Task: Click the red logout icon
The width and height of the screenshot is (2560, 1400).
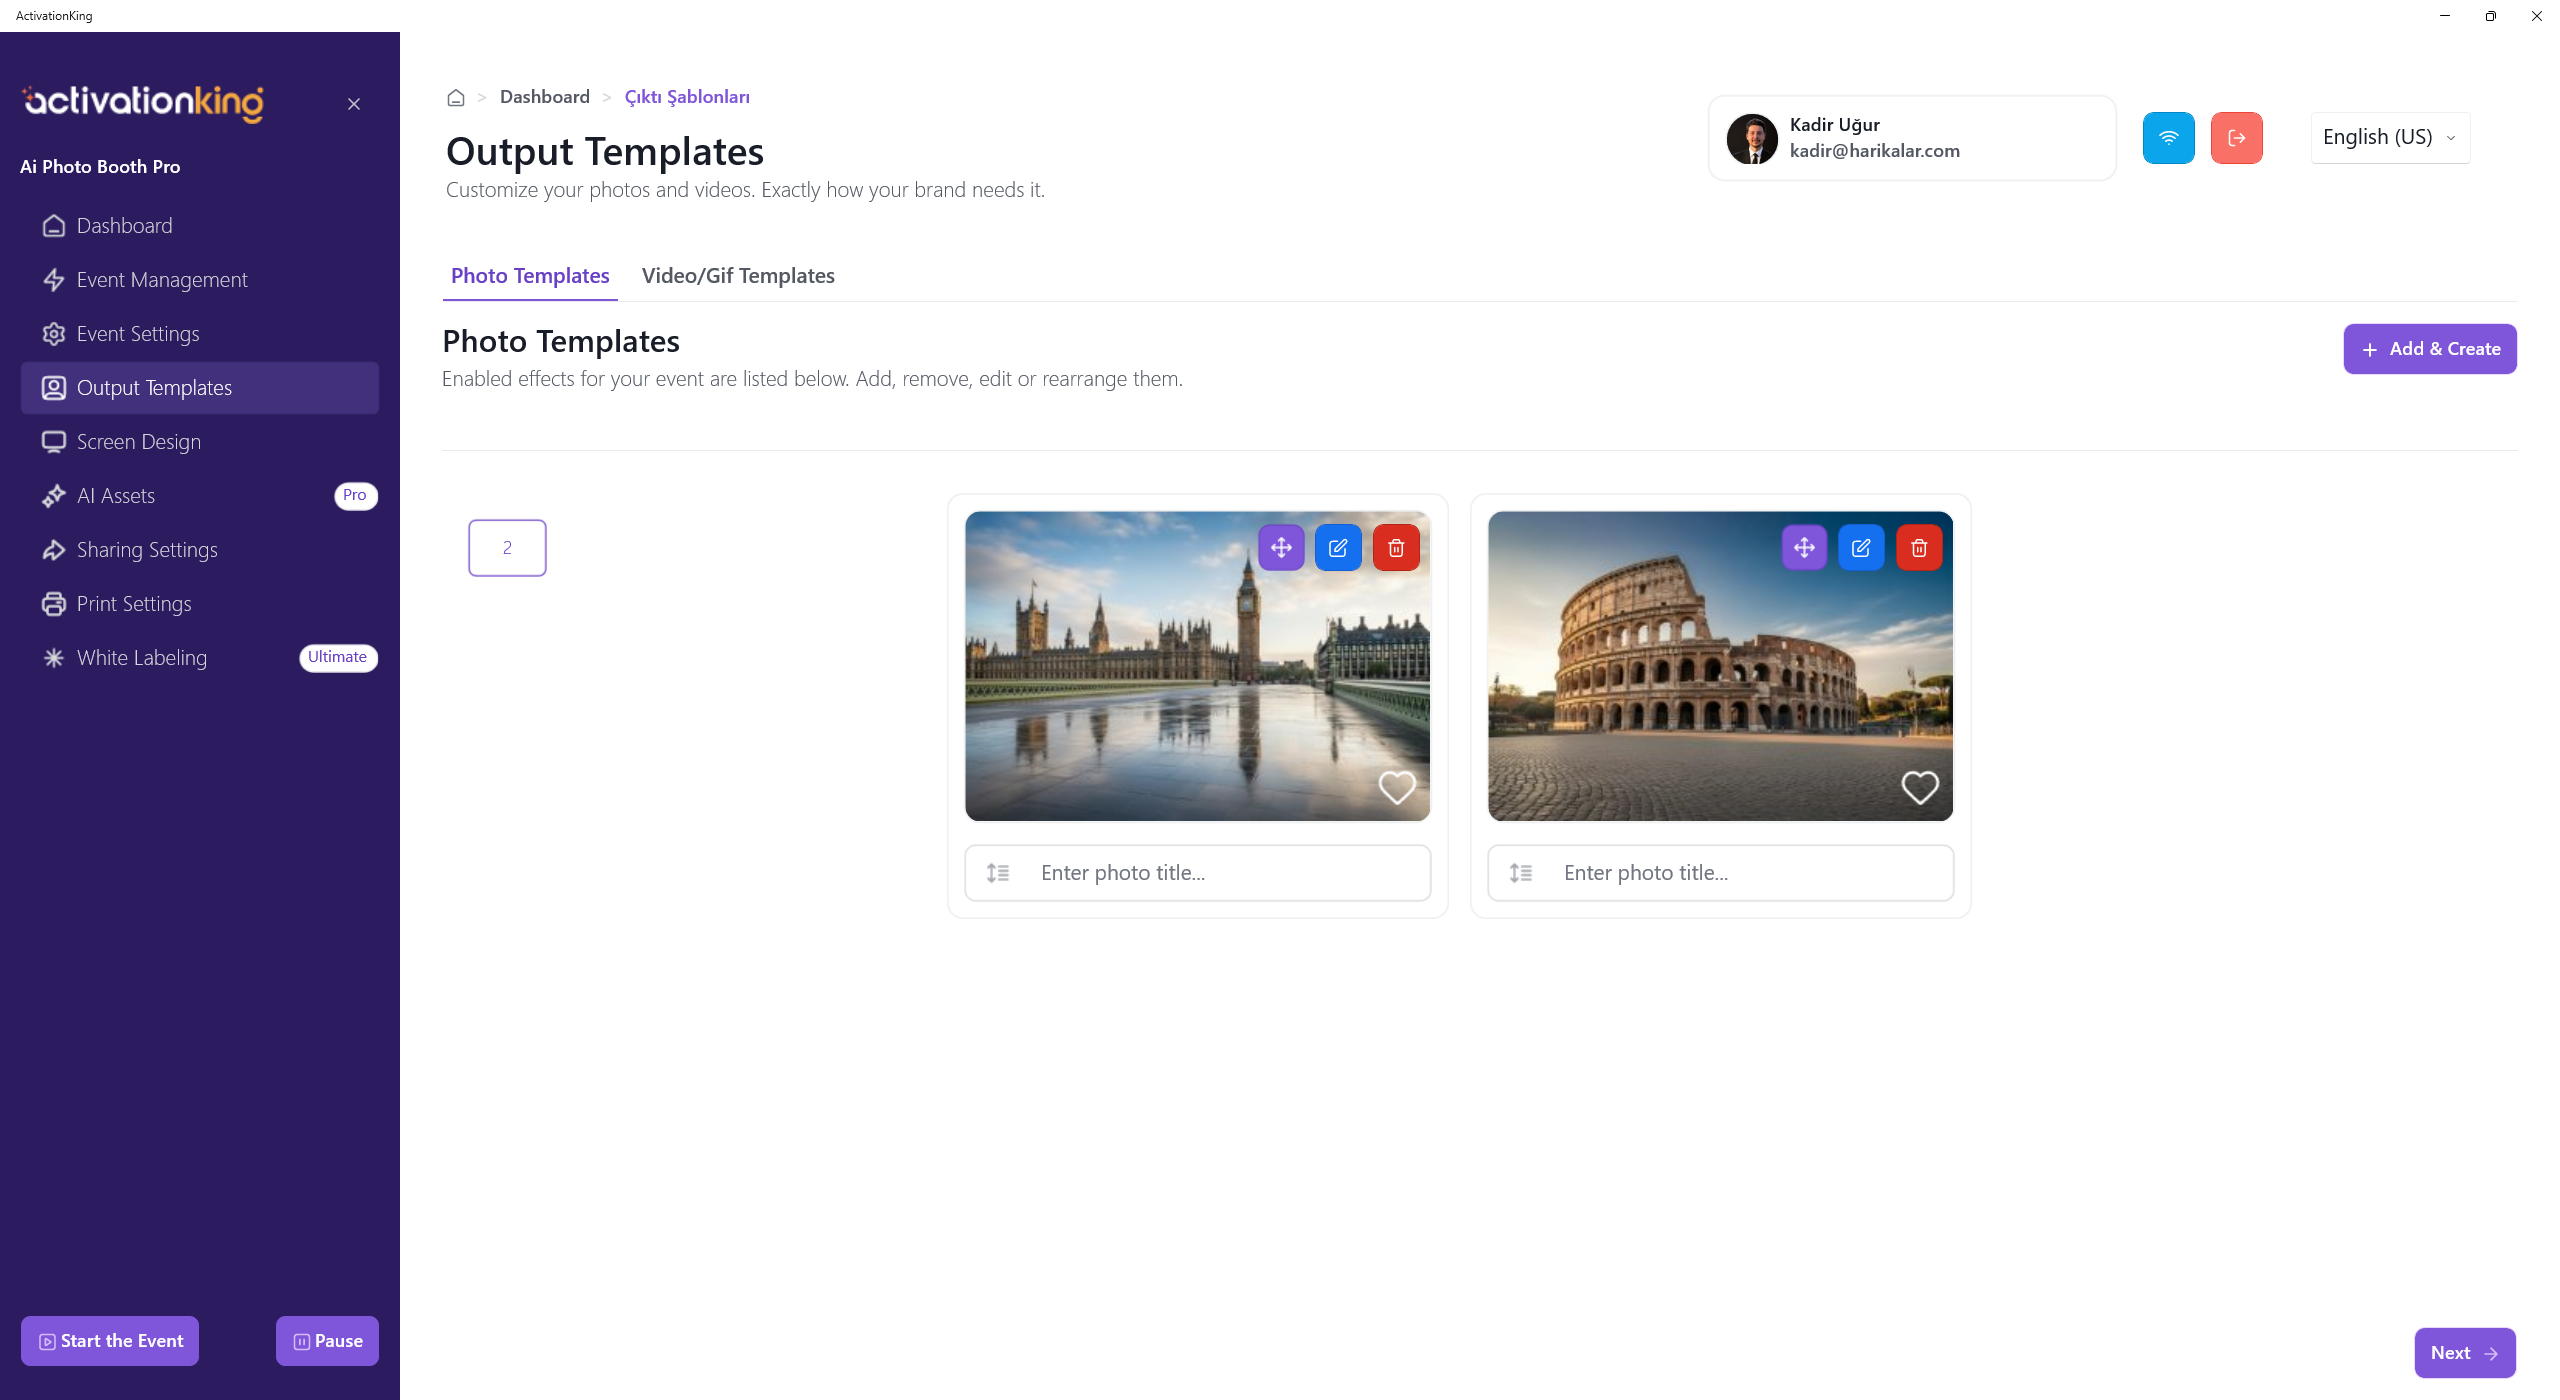Action: click(2236, 138)
